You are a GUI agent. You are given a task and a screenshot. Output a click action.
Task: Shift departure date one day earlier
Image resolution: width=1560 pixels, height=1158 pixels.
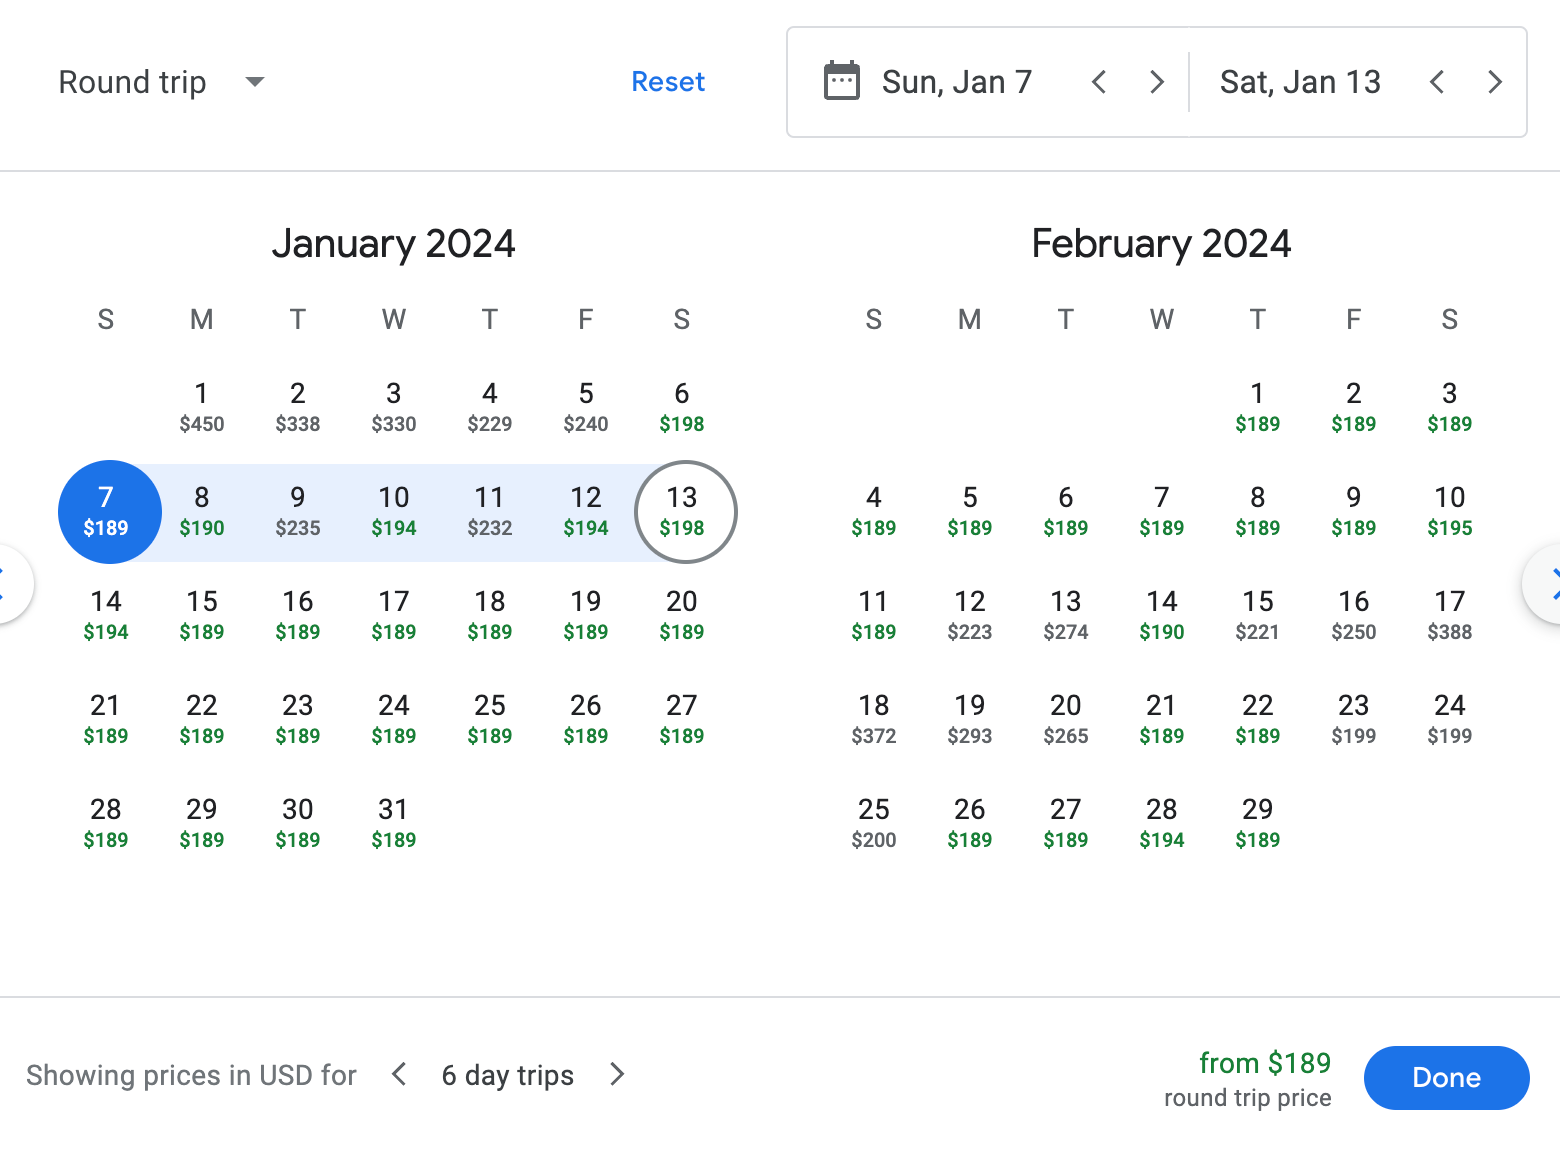pyautogui.click(x=1099, y=82)
